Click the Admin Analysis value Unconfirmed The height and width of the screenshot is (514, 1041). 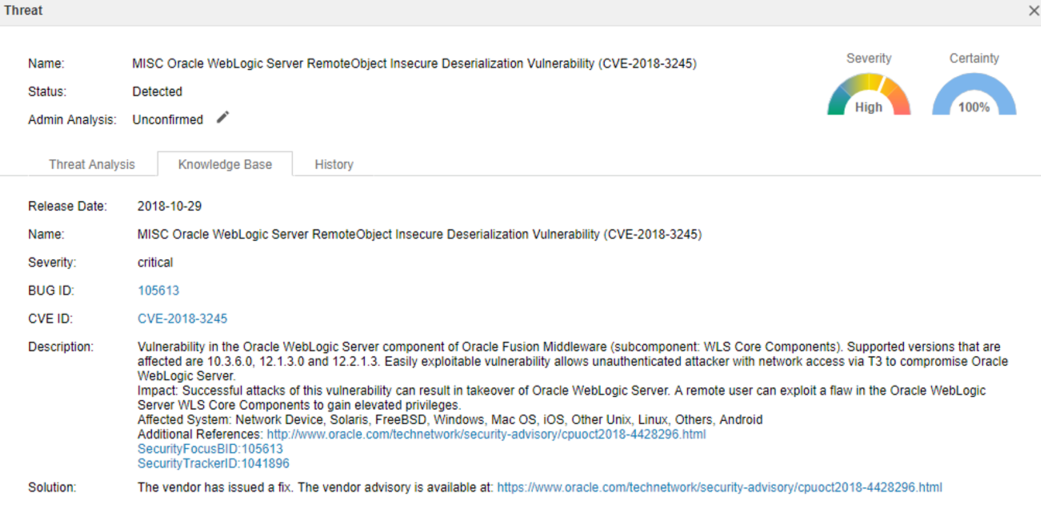coord(168,120)
